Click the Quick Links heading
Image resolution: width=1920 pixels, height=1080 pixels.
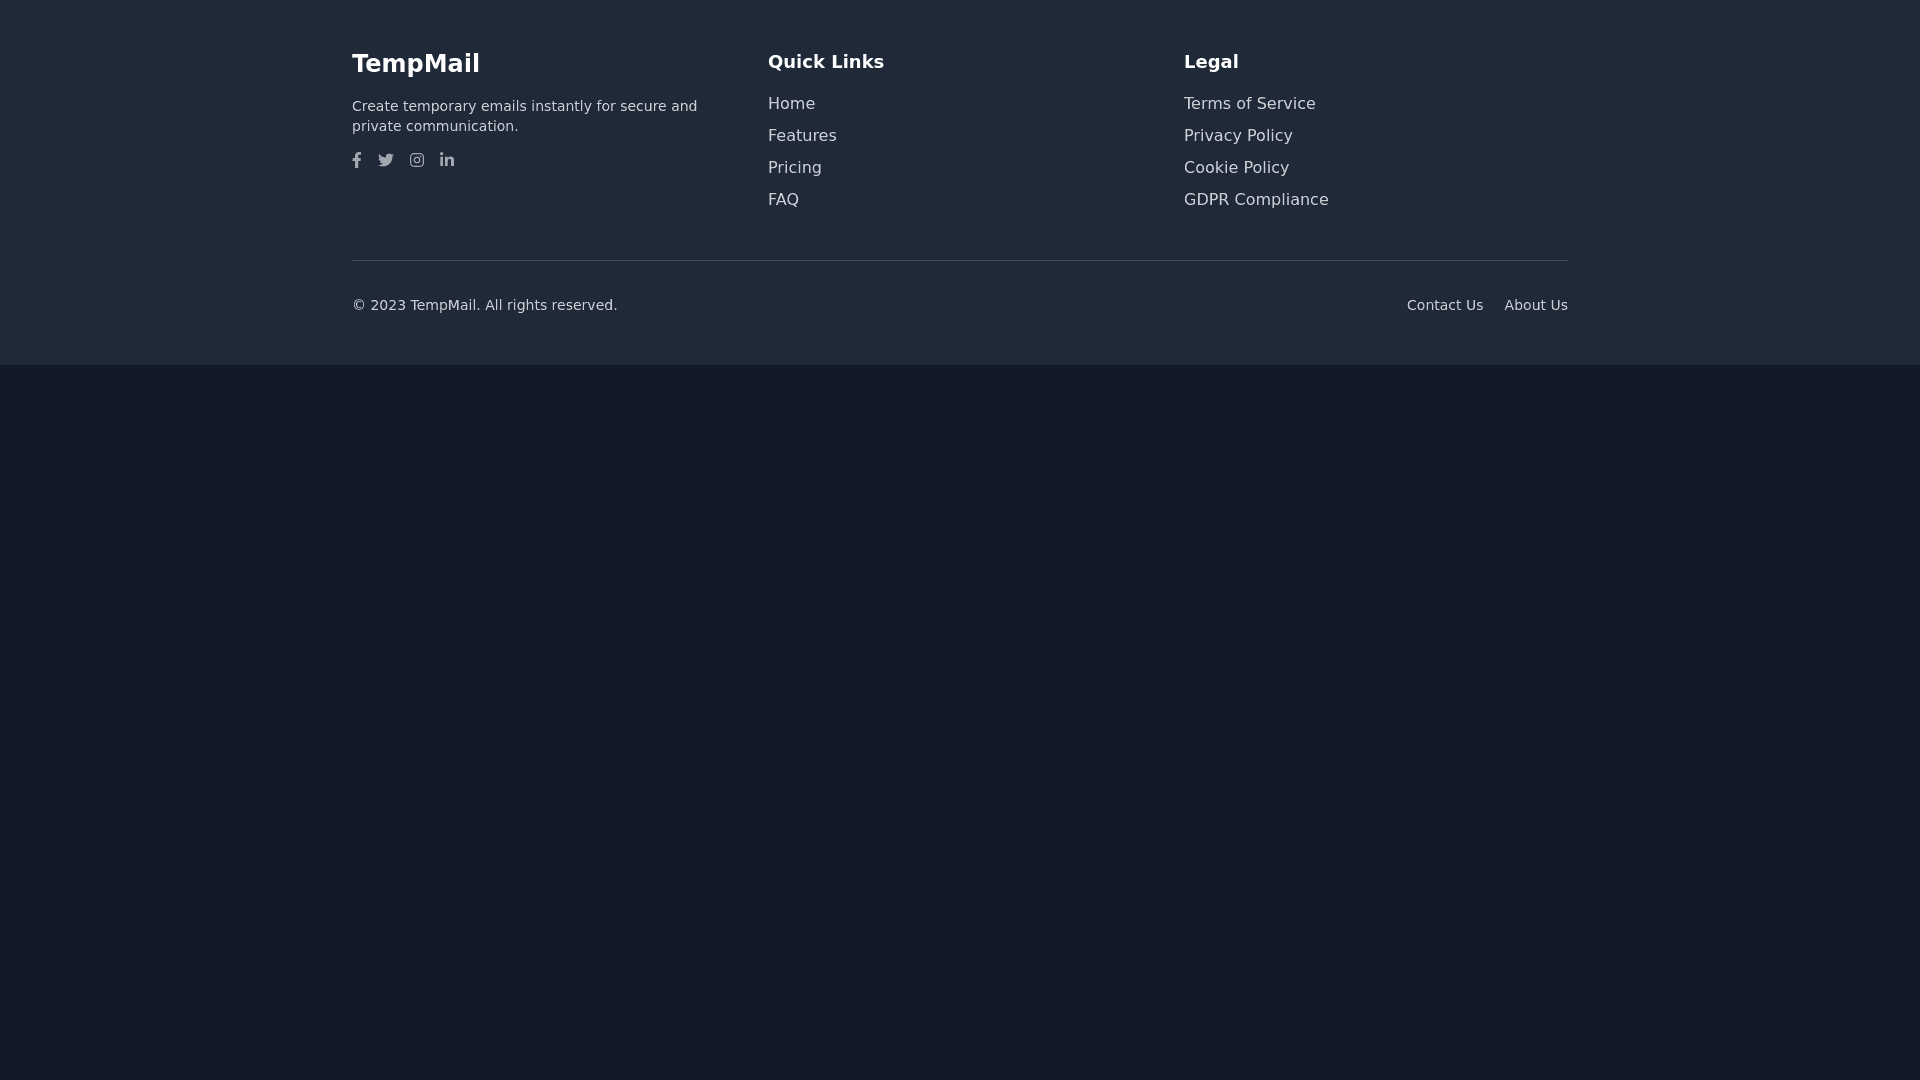pyautogui.click(x=826, y=62)
